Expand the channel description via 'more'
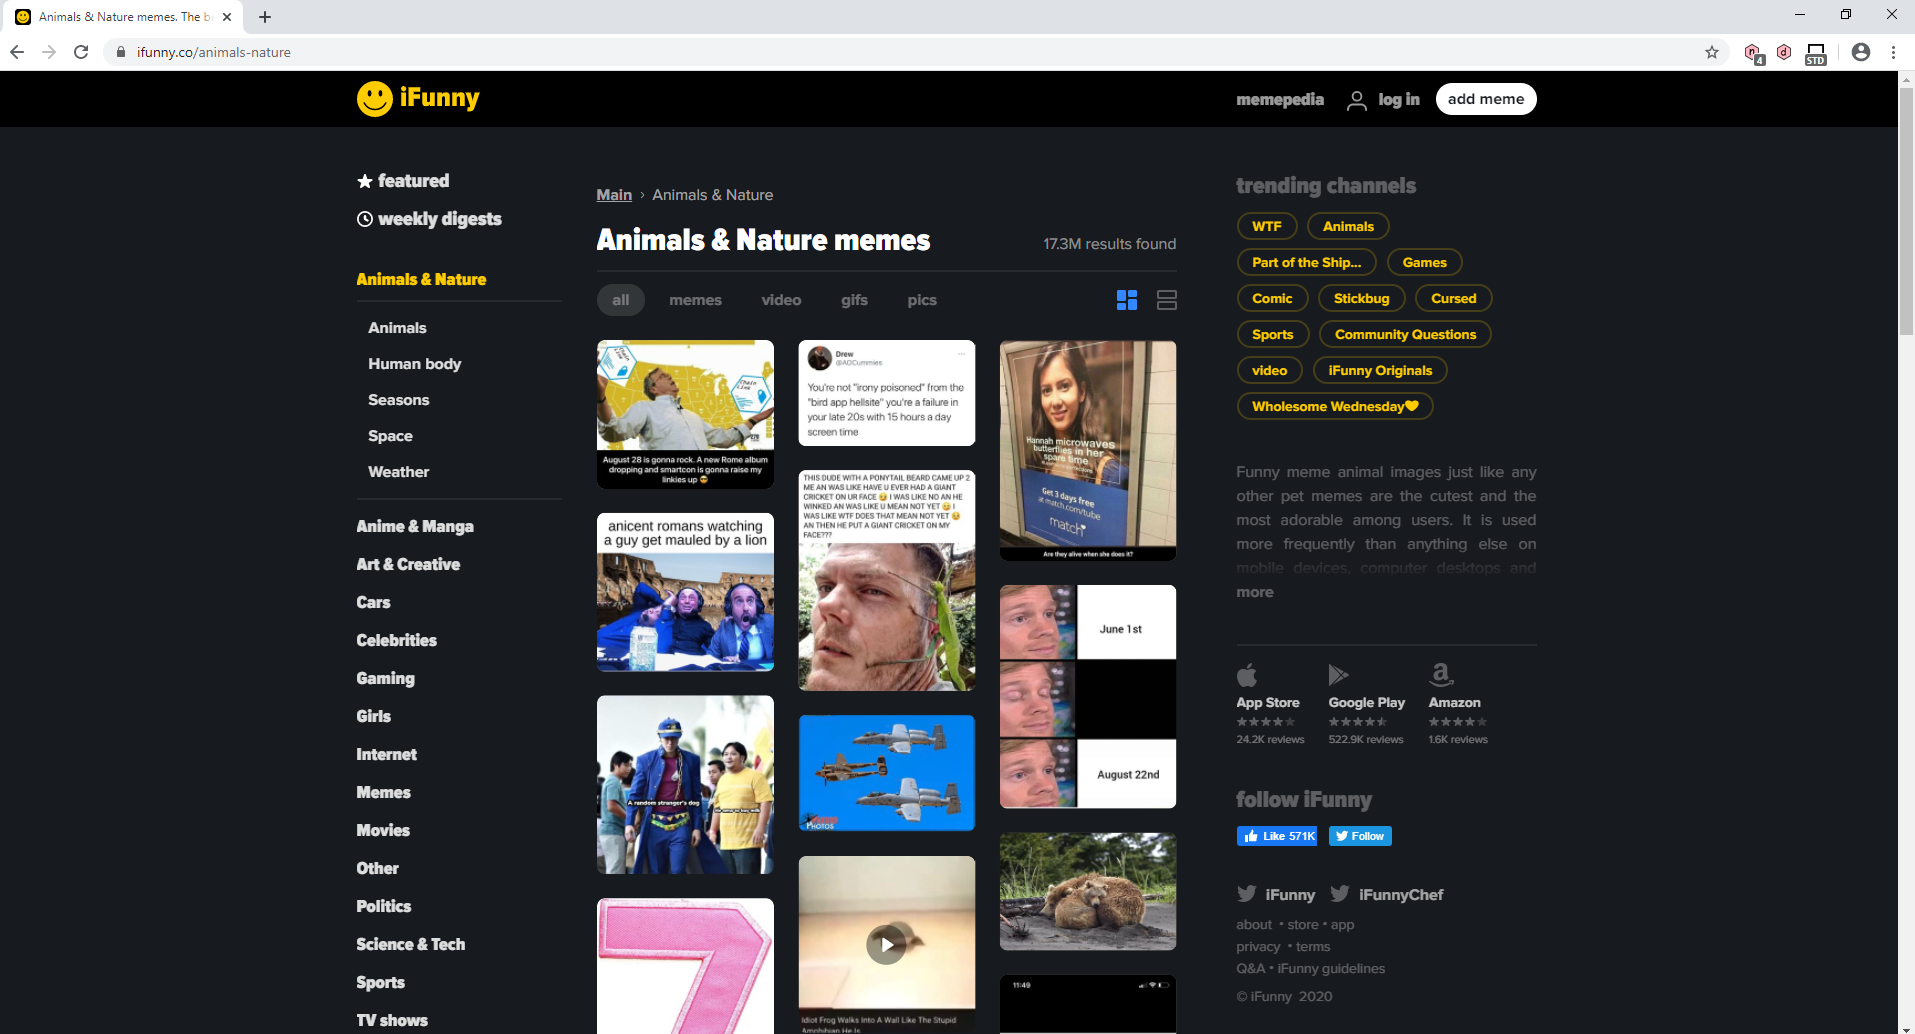This screenshot has width=1915, height=1034. coord(1254,591)
